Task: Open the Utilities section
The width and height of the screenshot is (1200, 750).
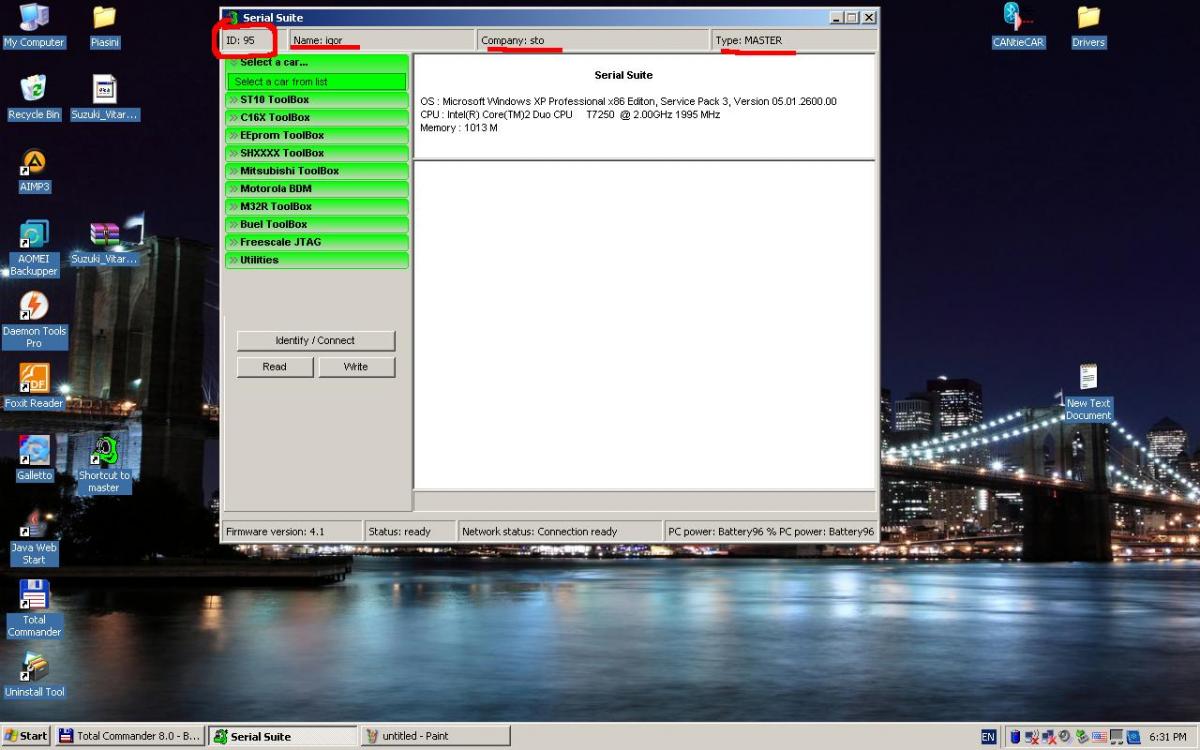Action: (x=317, y=260)
